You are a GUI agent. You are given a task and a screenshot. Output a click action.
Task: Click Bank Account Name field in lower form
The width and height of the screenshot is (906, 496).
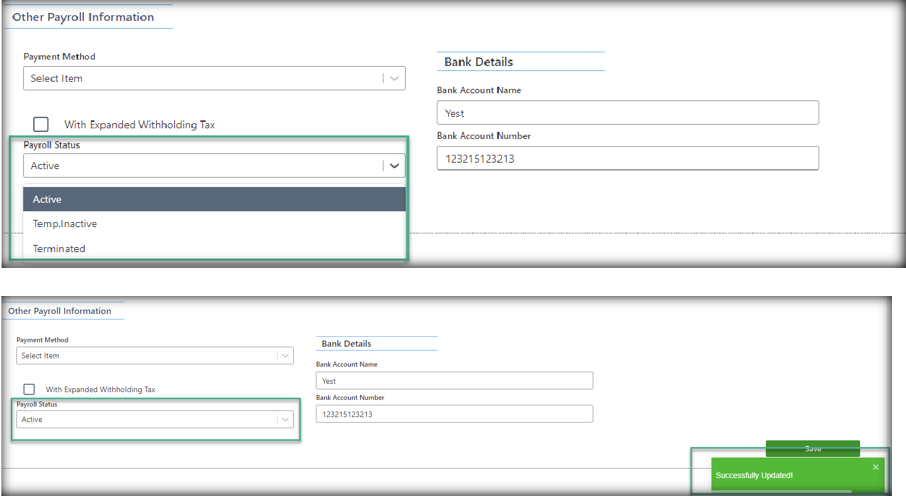[454, 381]
